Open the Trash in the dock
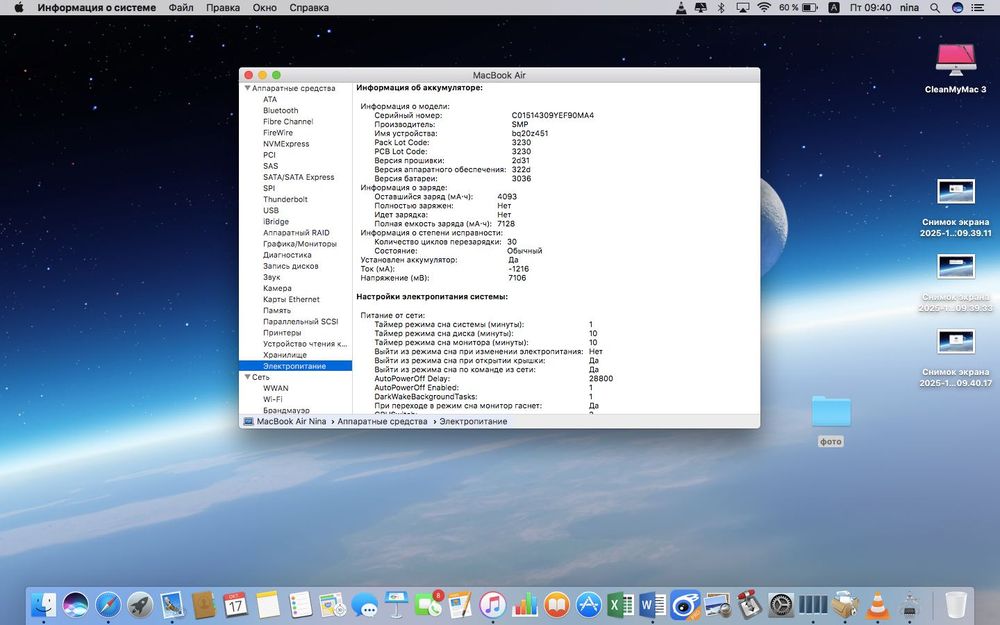Viewport: 1000px width, 625px height. pos(956,604)
